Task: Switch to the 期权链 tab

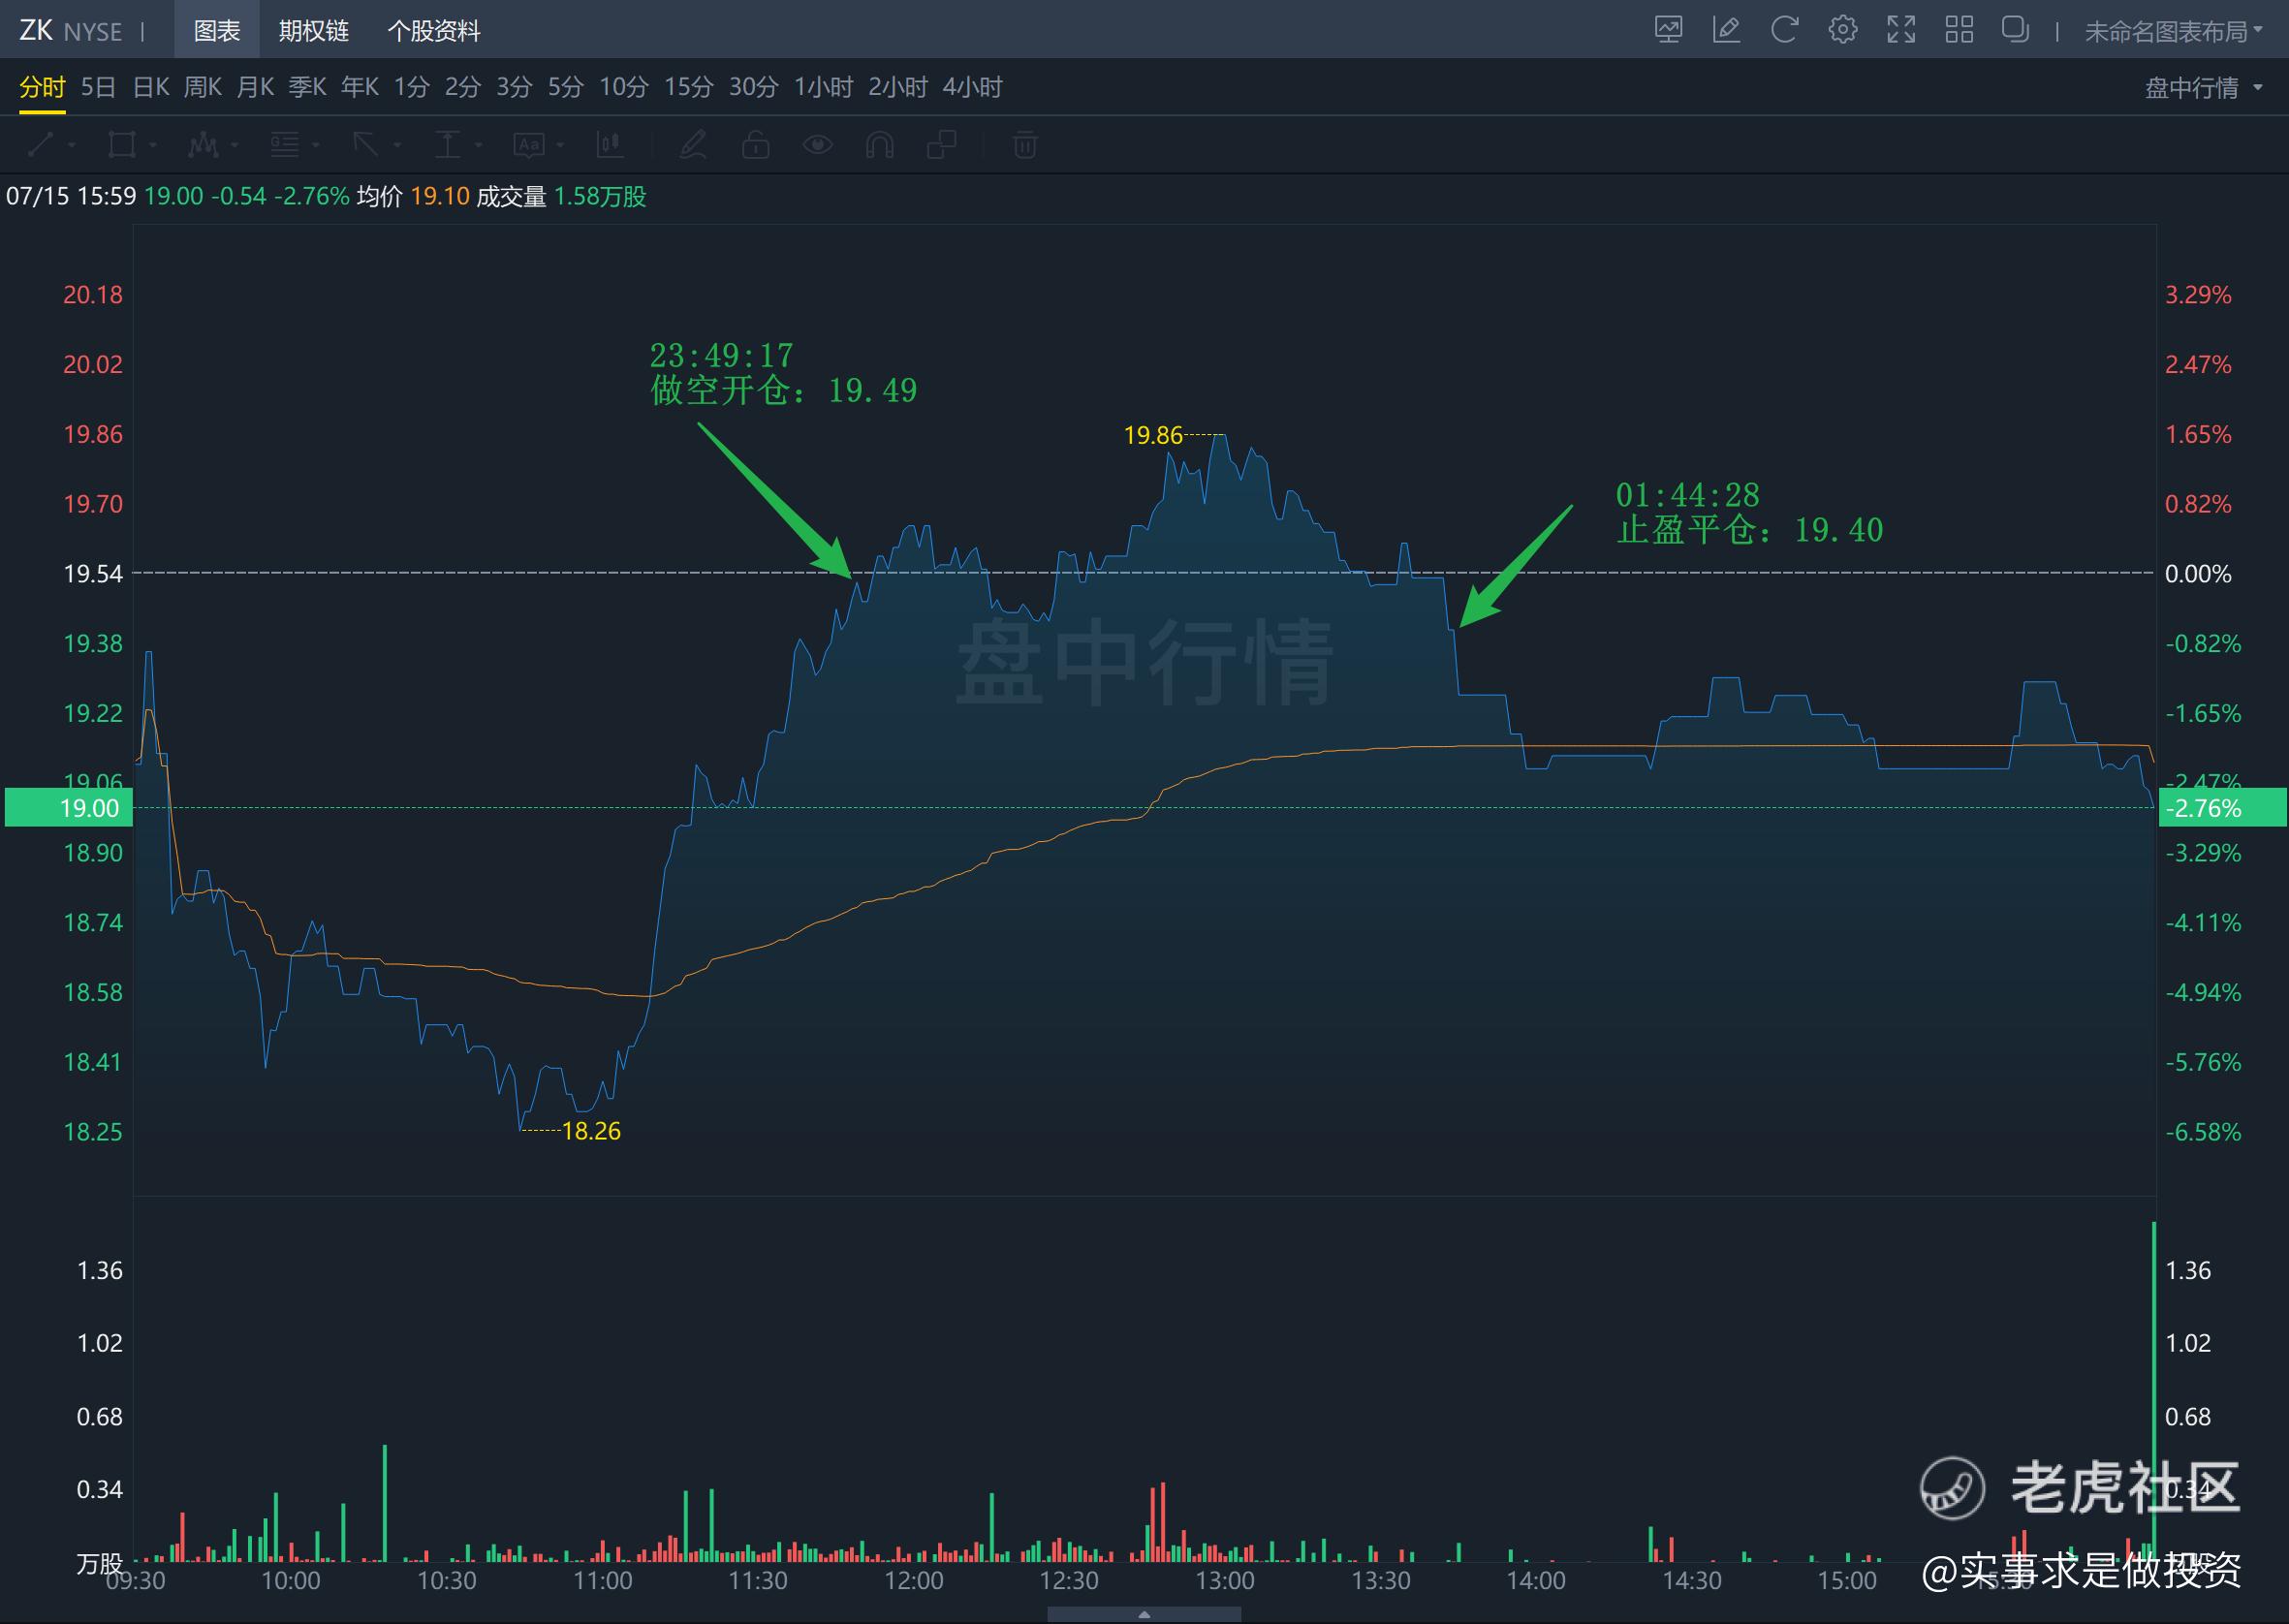Action: click(313, 31)
